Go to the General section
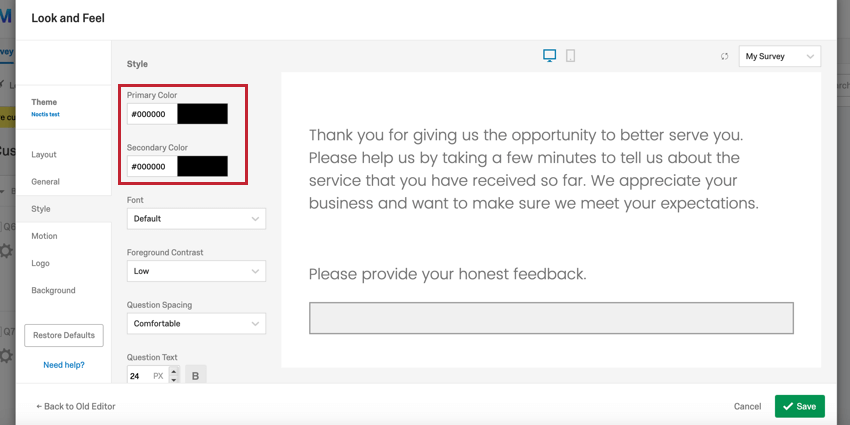This screenshot has height=425, width=850. (x=45, y=182)
